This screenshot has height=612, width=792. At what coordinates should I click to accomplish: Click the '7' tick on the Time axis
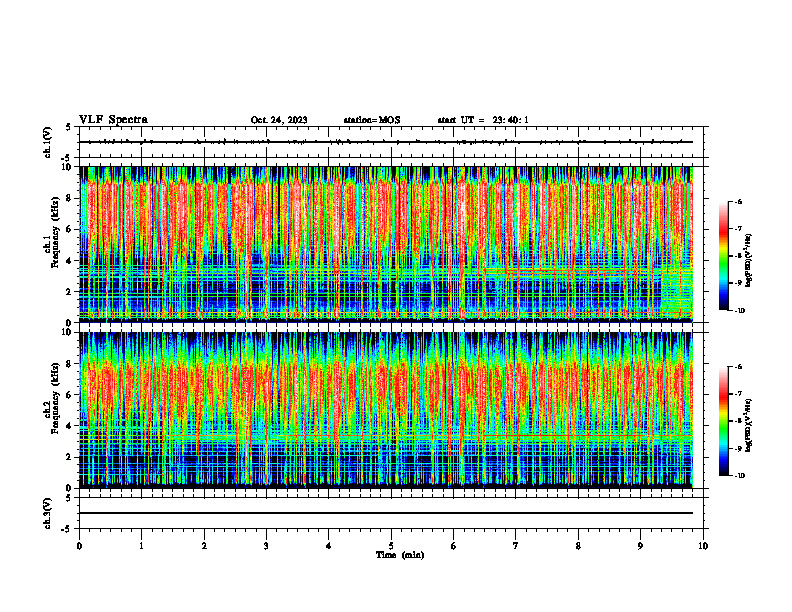point(516,546)
